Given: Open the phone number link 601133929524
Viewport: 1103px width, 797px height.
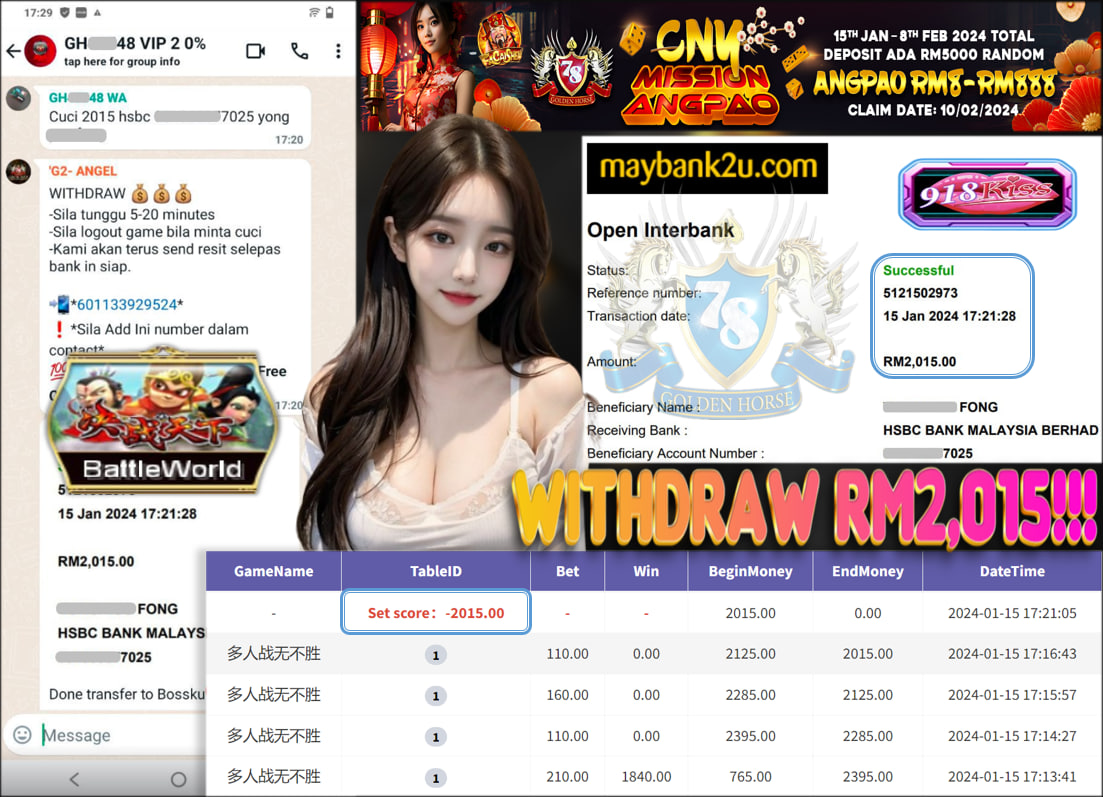Looking at the screenshot, I should (x=127, y=305).
